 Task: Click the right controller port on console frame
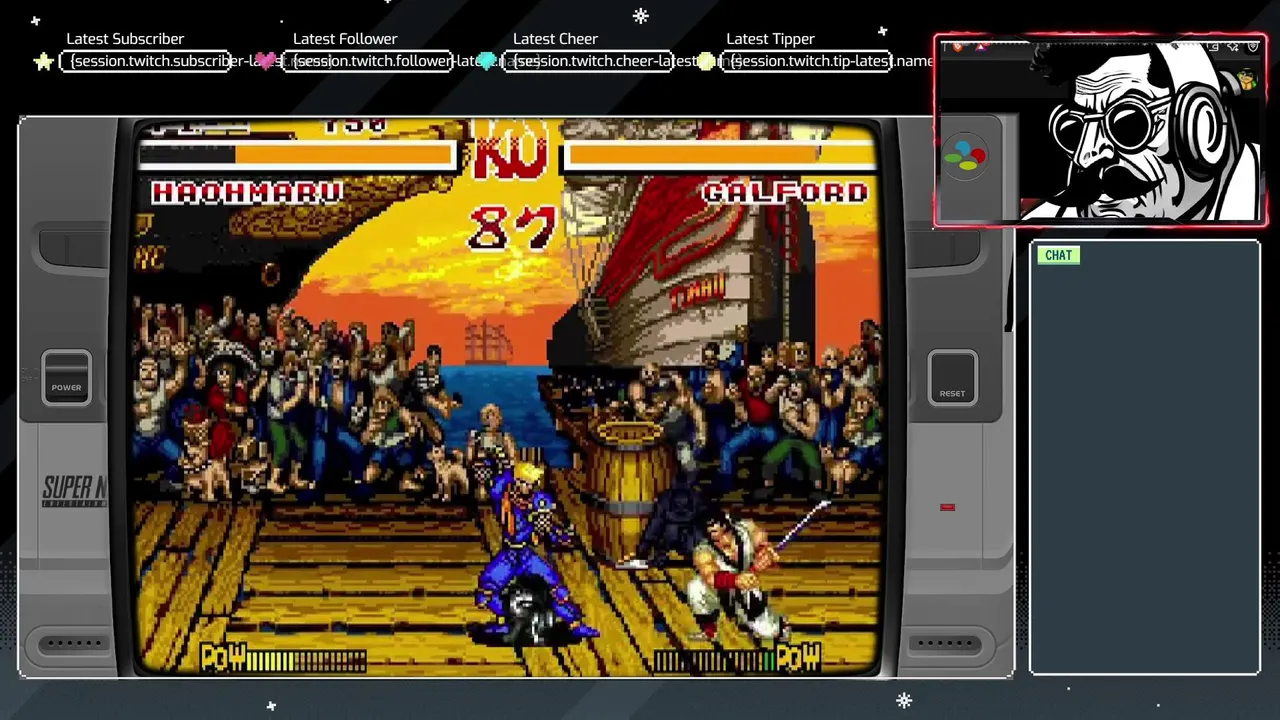click(944, 644)
